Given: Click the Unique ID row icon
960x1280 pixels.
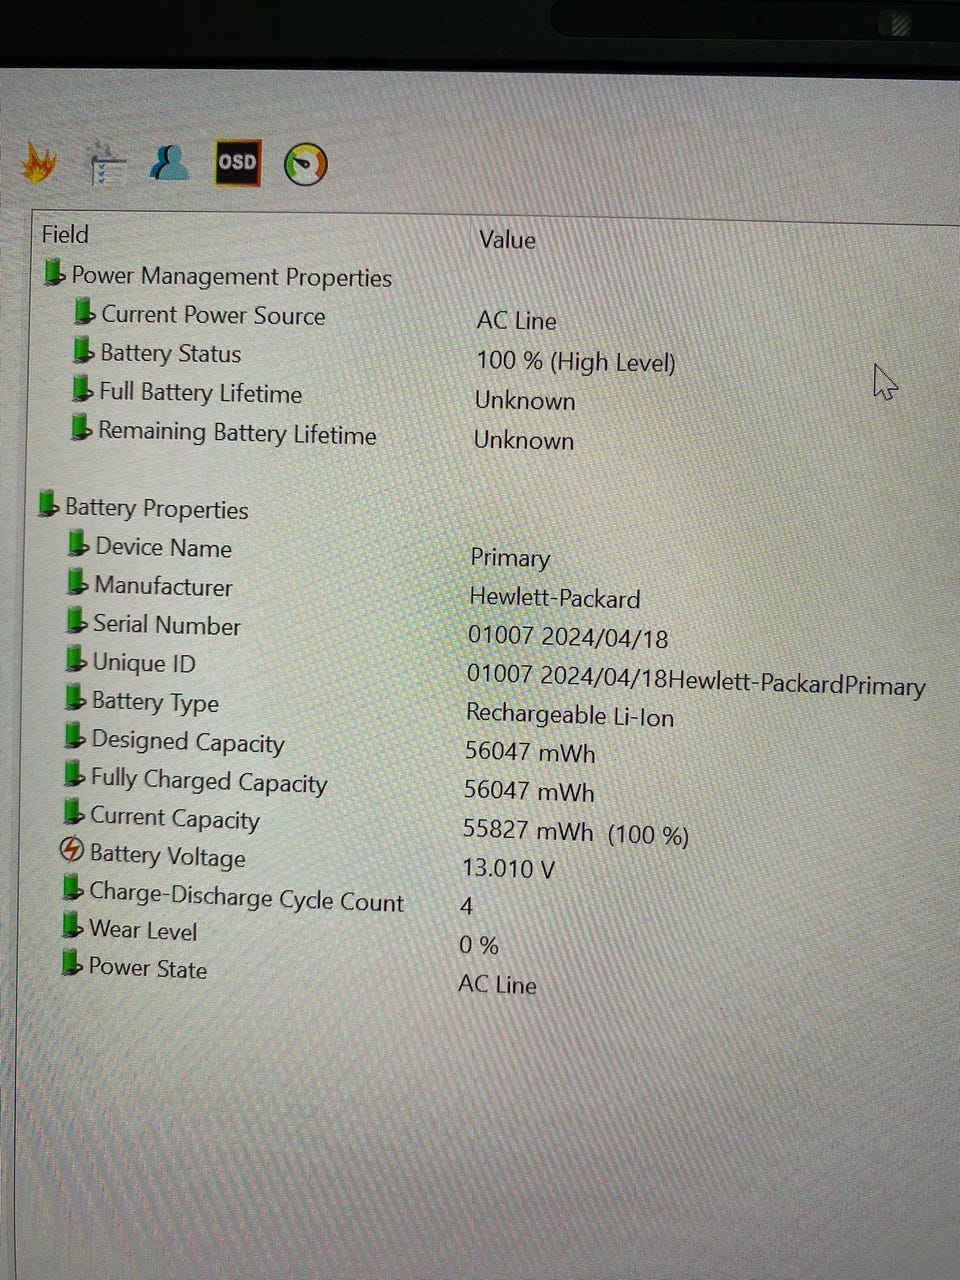Looking at the screenshot, I should [x=75, y=659].
